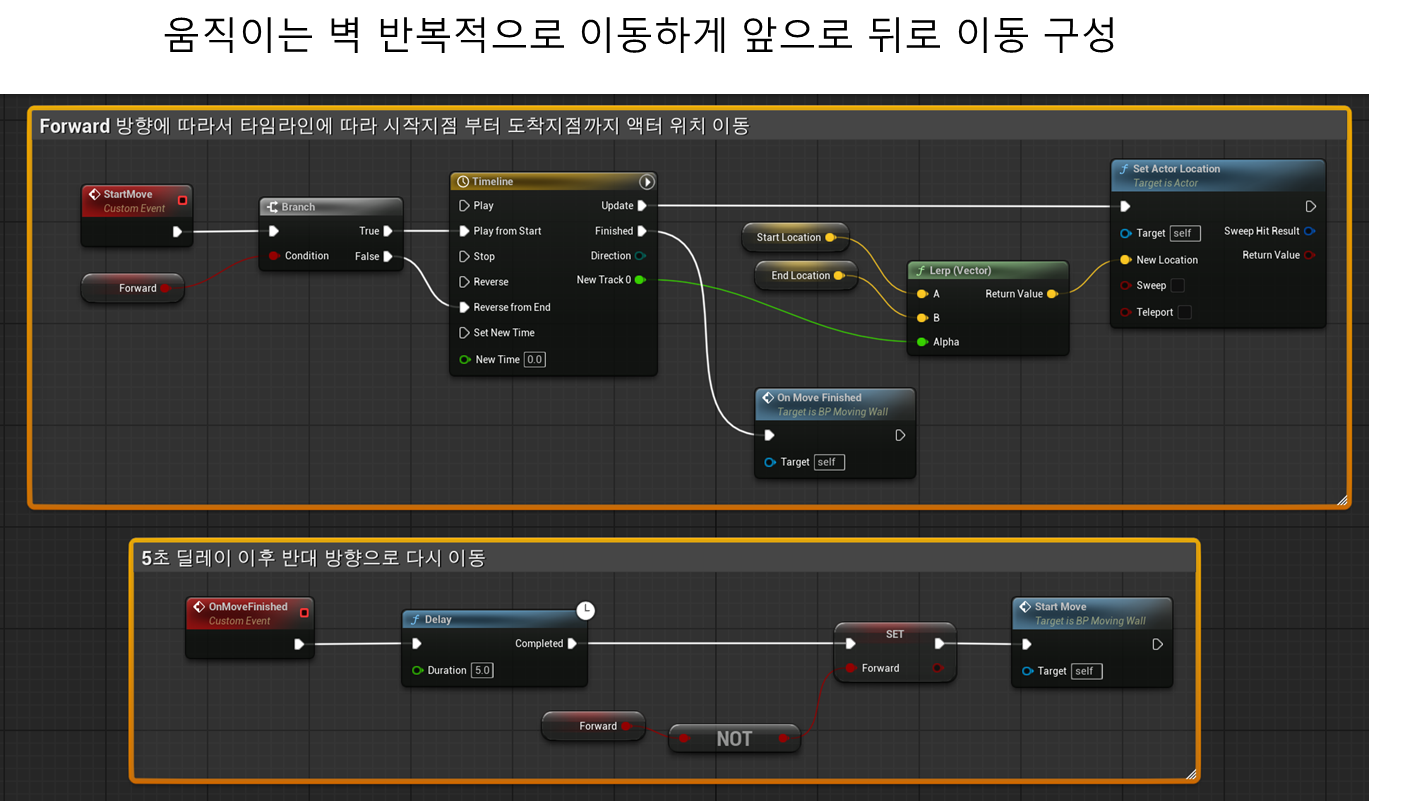
Task: Click the play icon in Timeline header
Action: 647,182
